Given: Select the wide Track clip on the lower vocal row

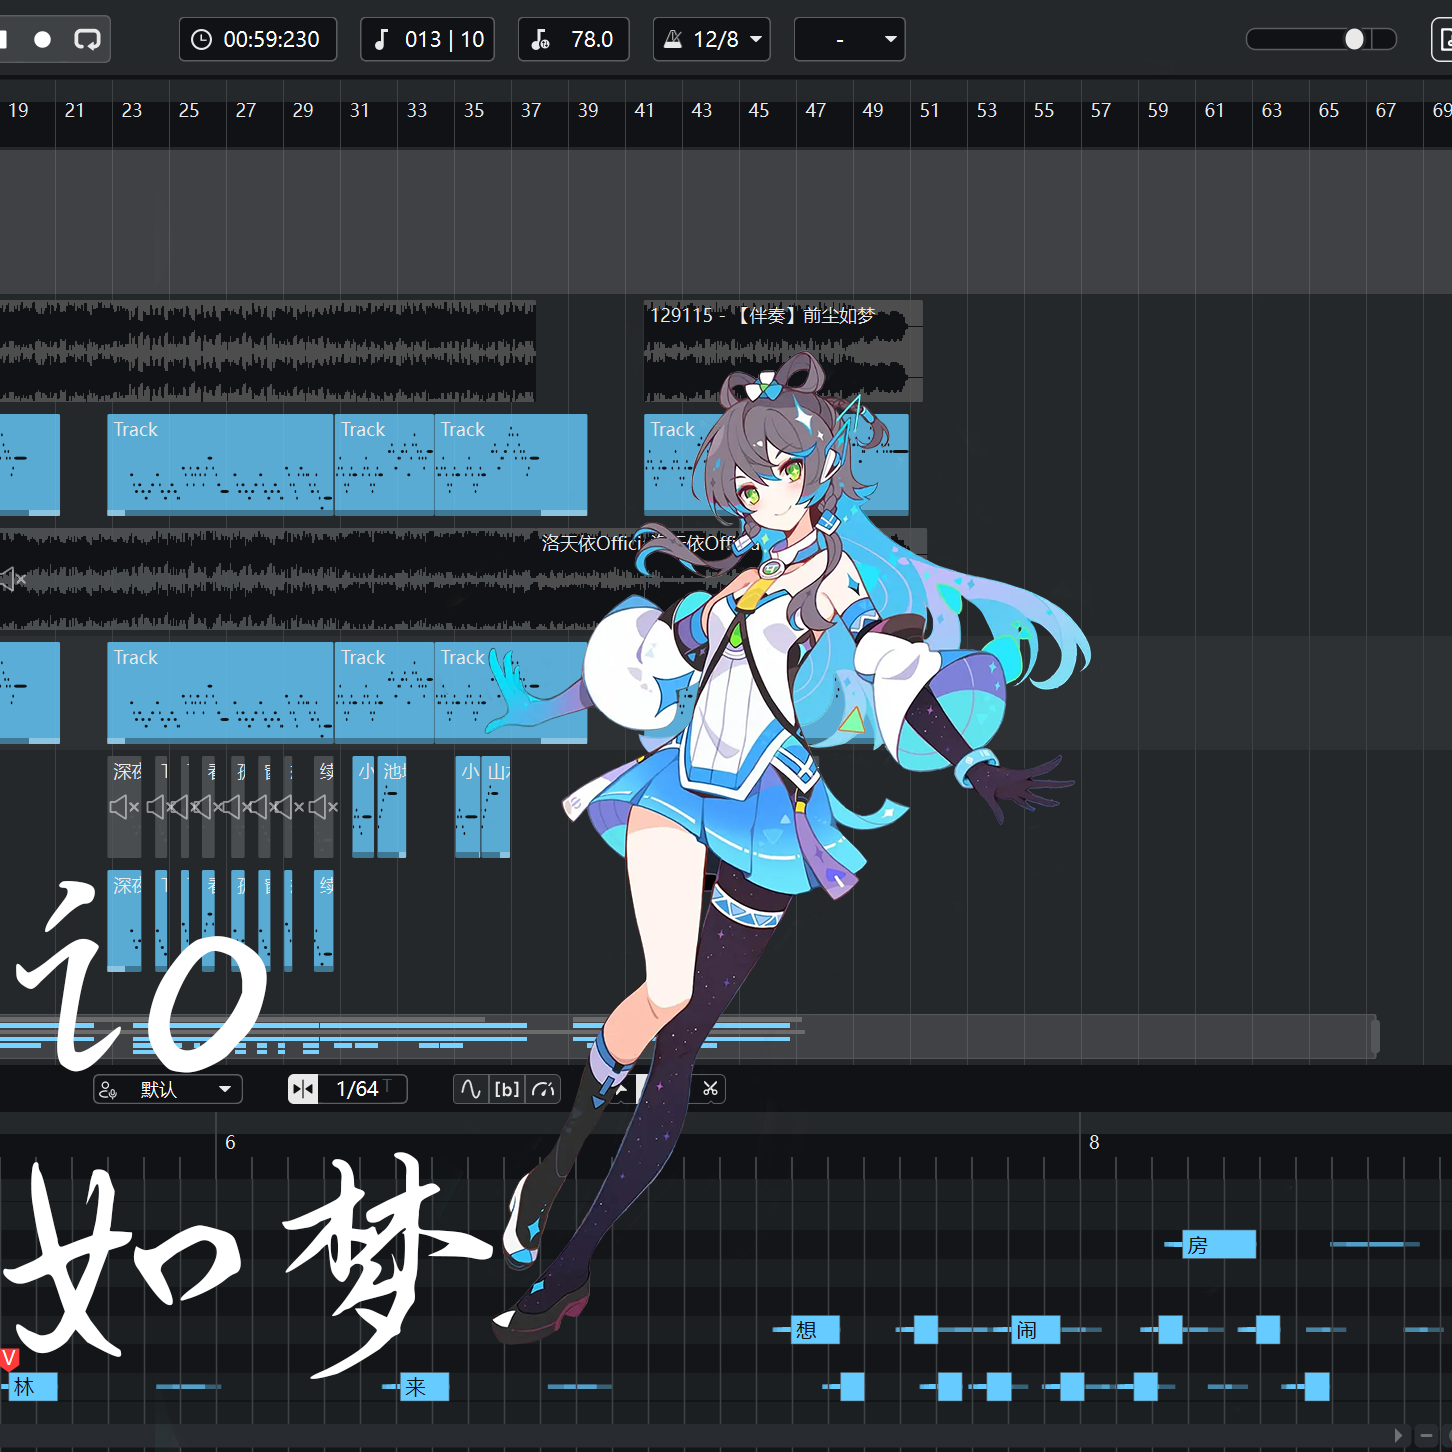Looking at the screenshot, I should coord(220,693).
